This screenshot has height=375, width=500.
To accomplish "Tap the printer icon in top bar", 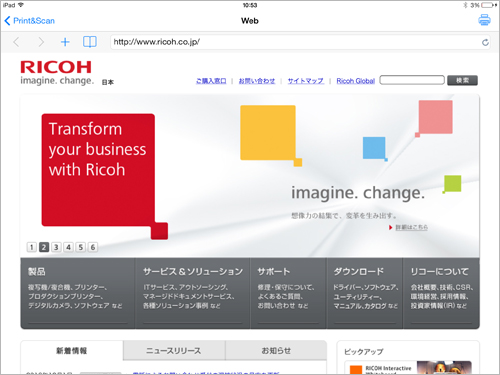I will coord(484,20).
